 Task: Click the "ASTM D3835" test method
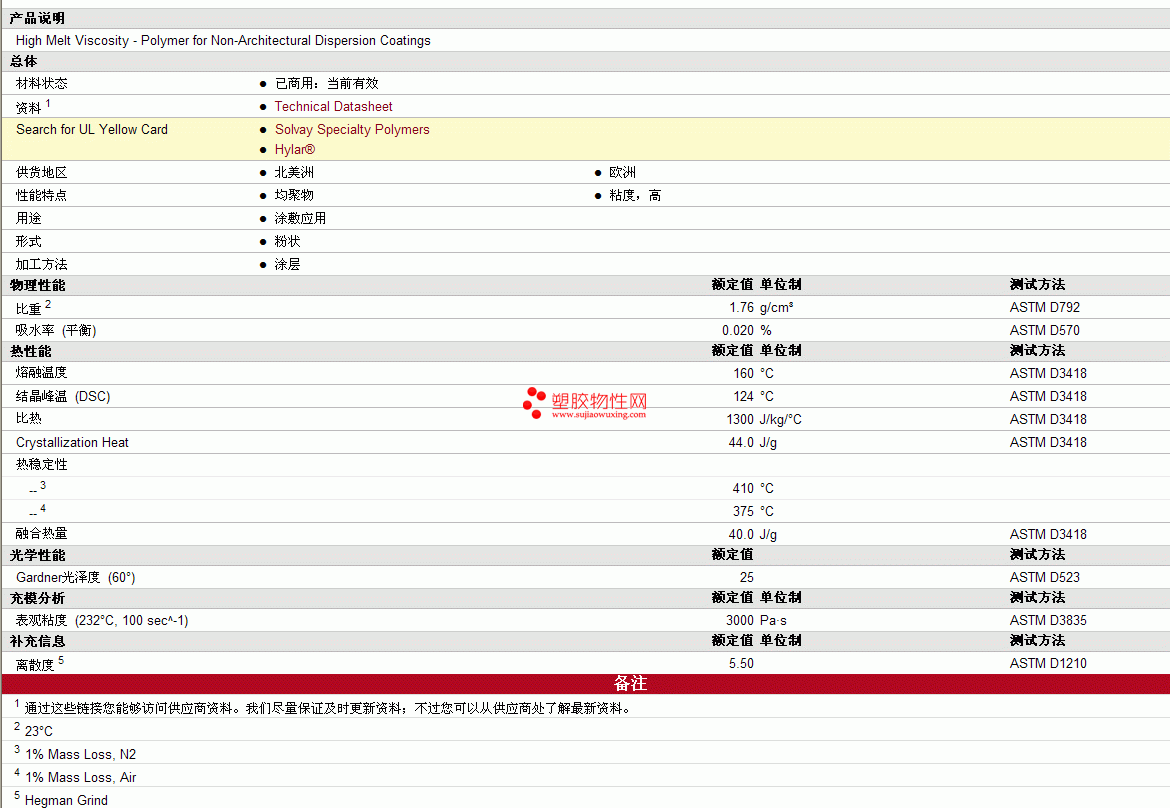point(1048,621)
